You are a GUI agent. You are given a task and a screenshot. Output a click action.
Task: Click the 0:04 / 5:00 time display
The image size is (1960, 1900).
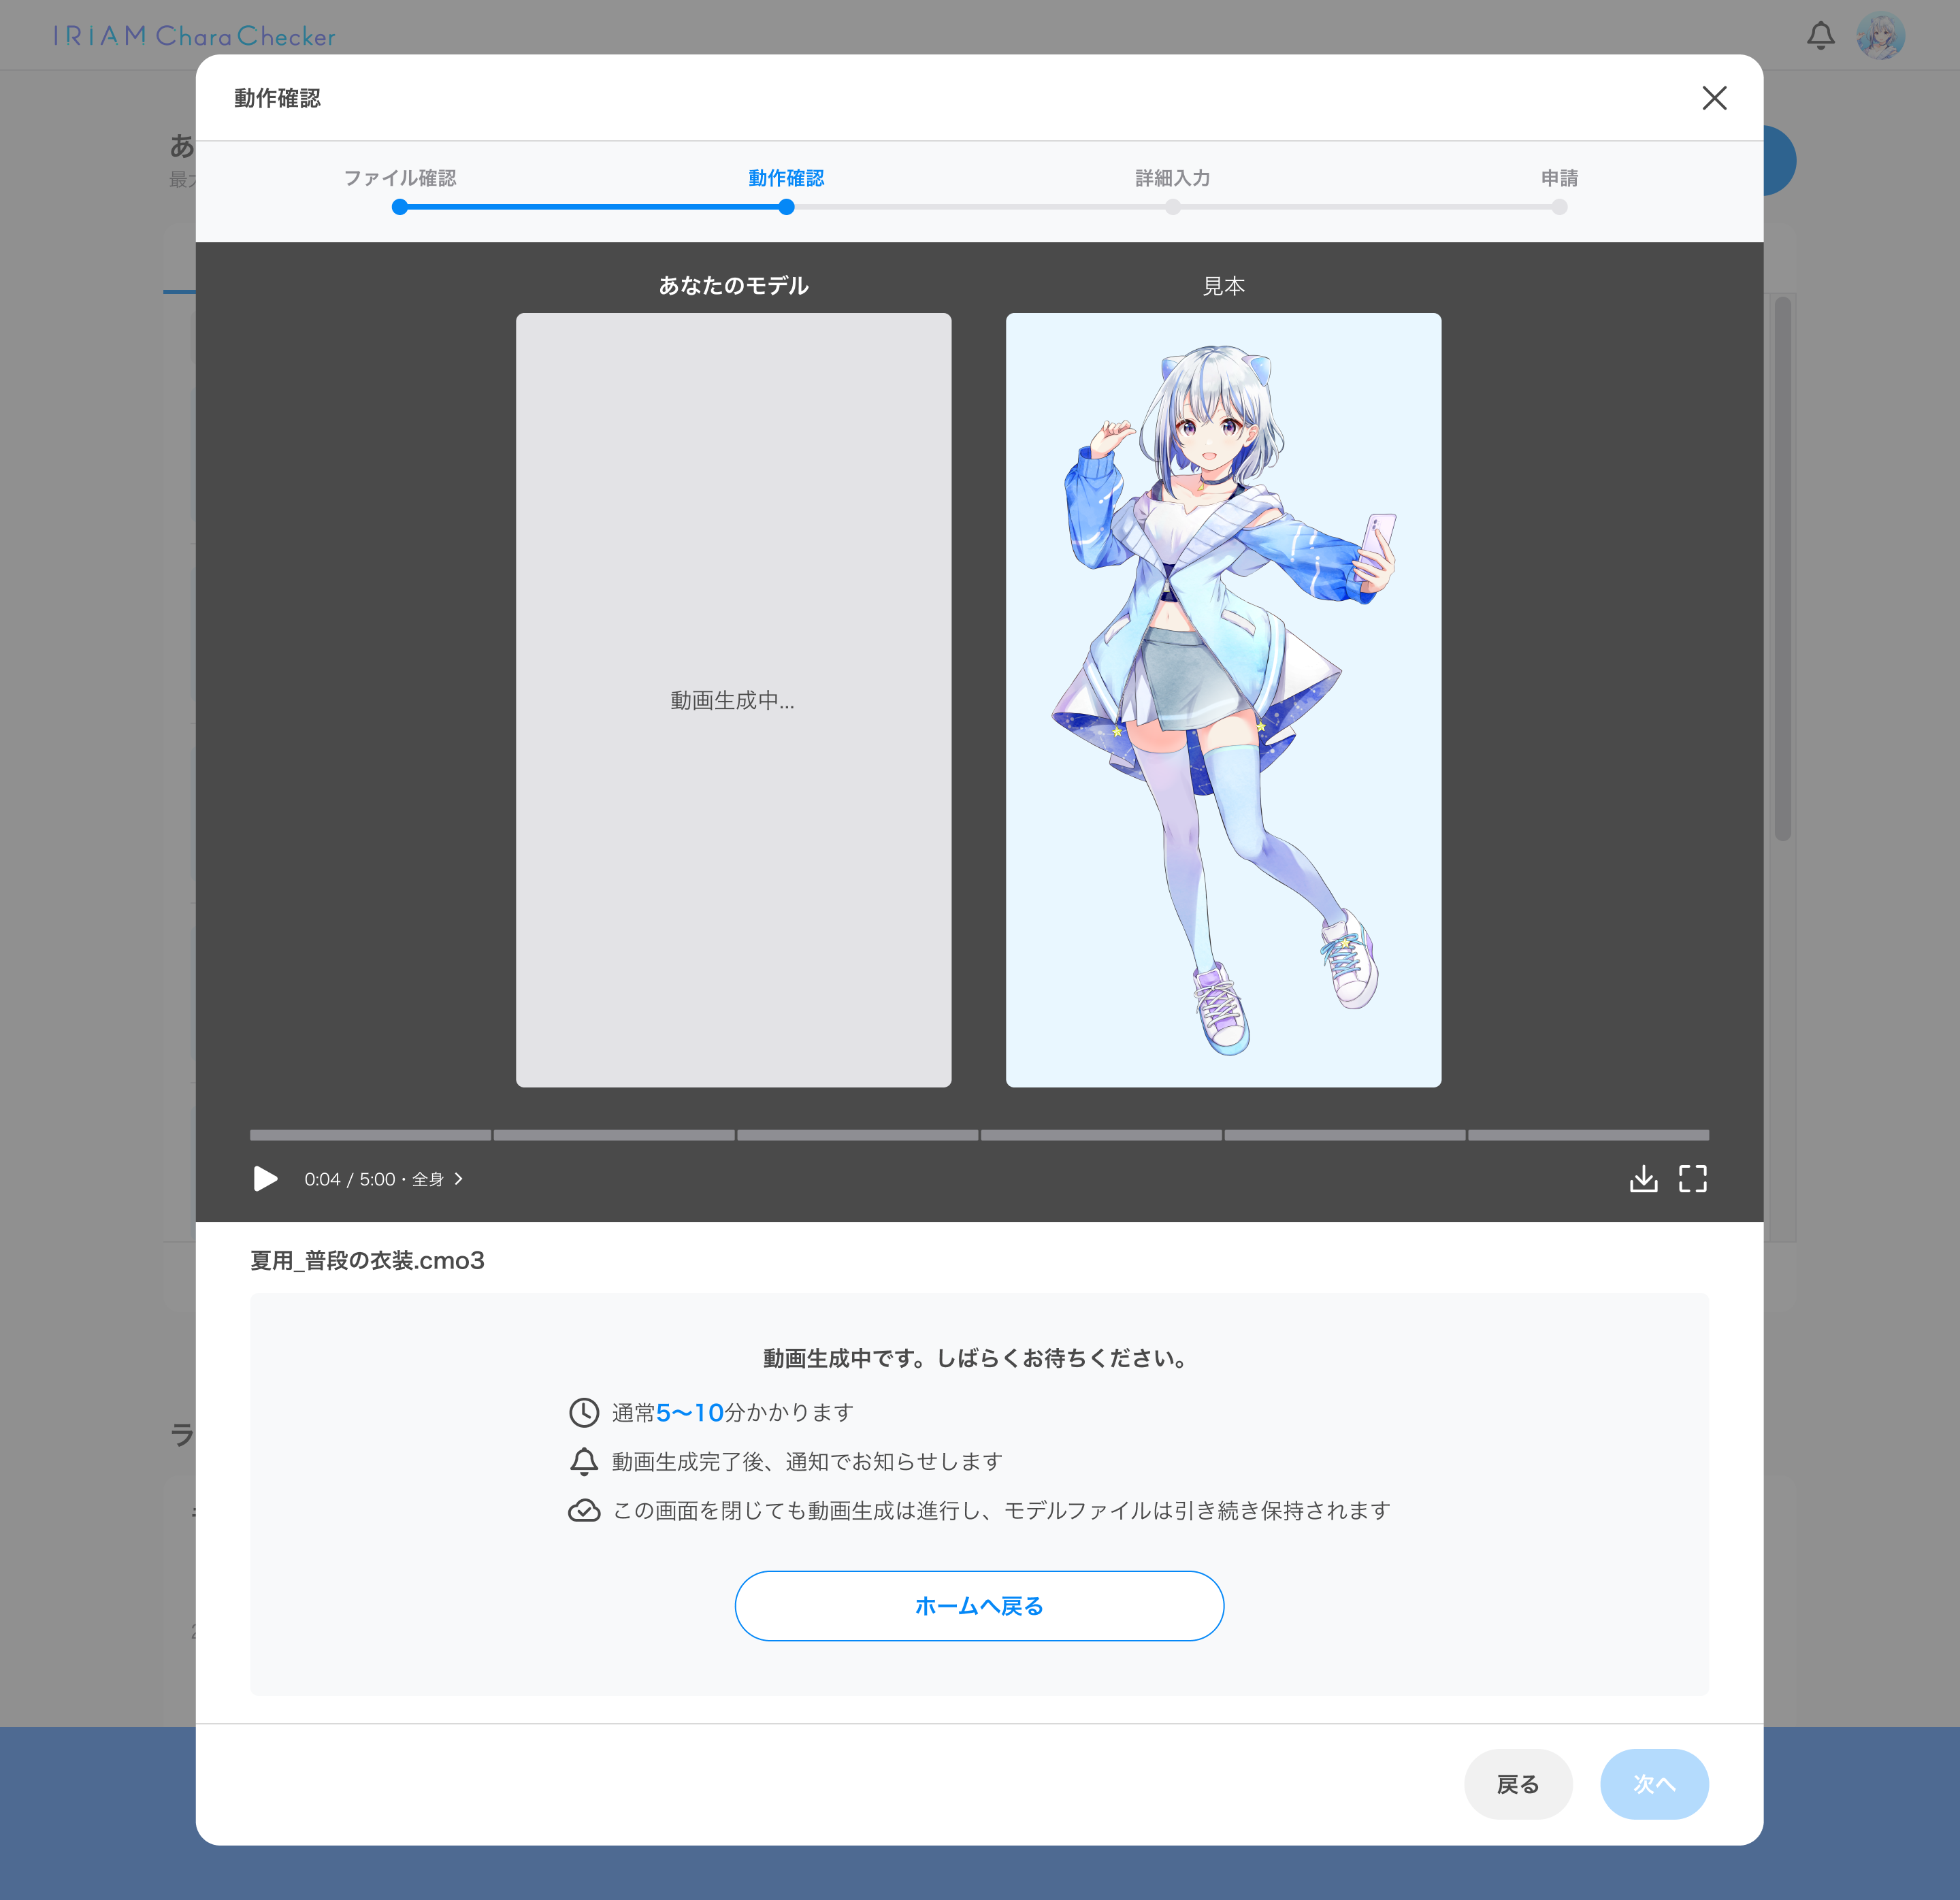(x=350, y=1179)
